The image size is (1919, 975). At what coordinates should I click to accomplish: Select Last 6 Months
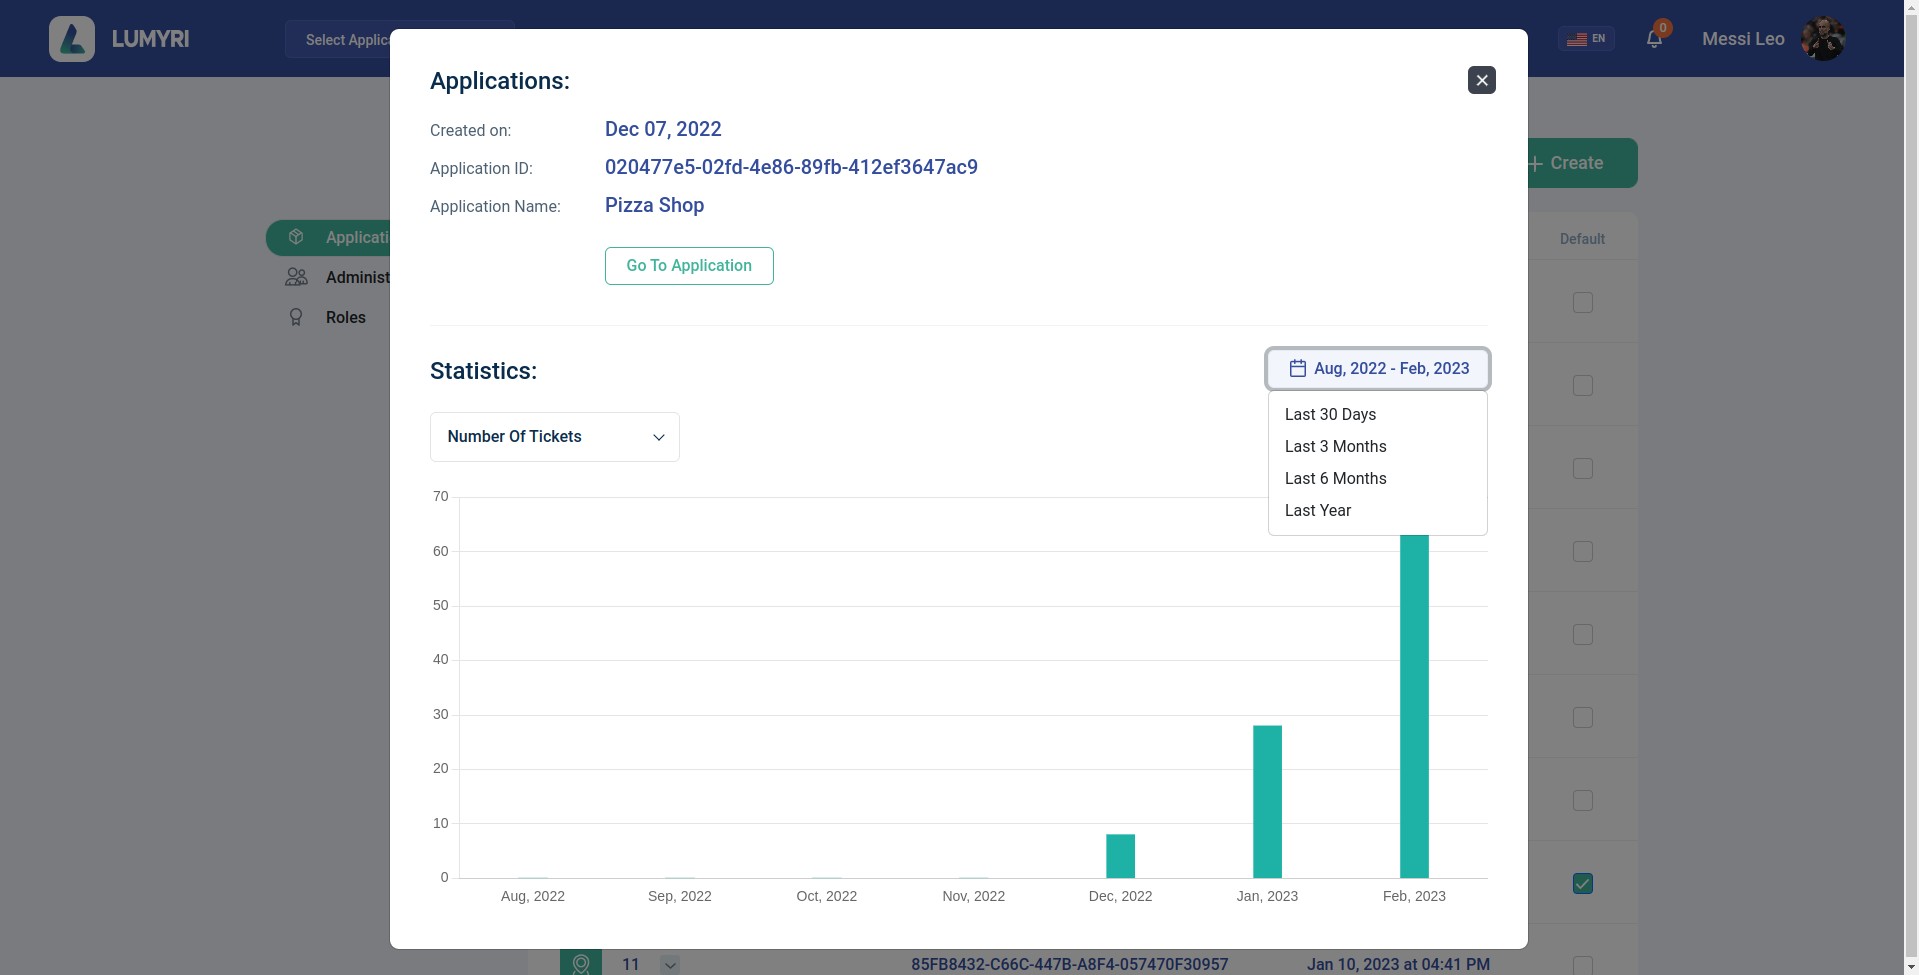[1335, 479]
